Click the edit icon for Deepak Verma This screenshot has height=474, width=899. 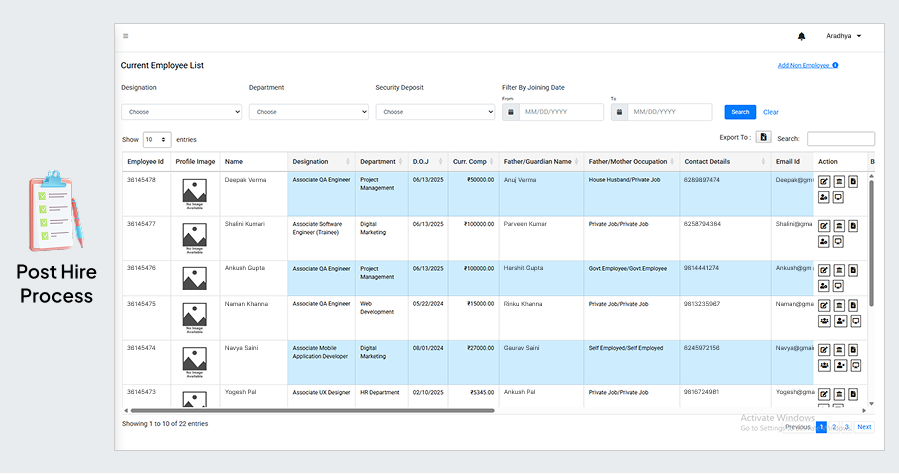click(x=824, y=182)
